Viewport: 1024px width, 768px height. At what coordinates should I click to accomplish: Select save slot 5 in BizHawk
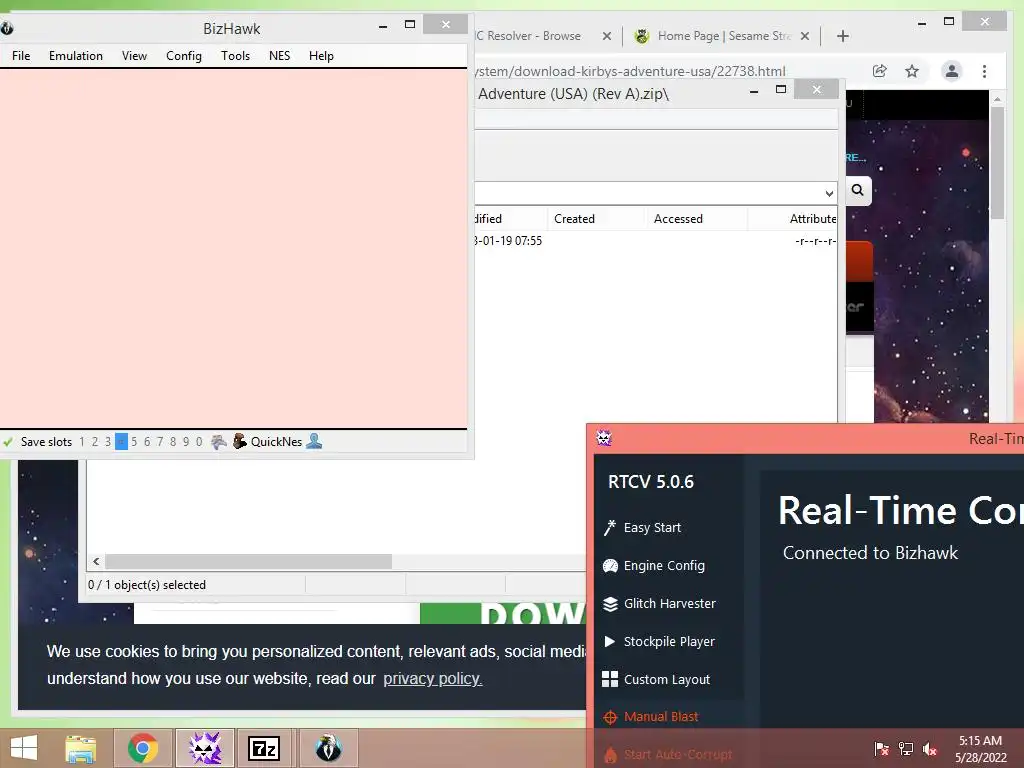pos(134,442)
